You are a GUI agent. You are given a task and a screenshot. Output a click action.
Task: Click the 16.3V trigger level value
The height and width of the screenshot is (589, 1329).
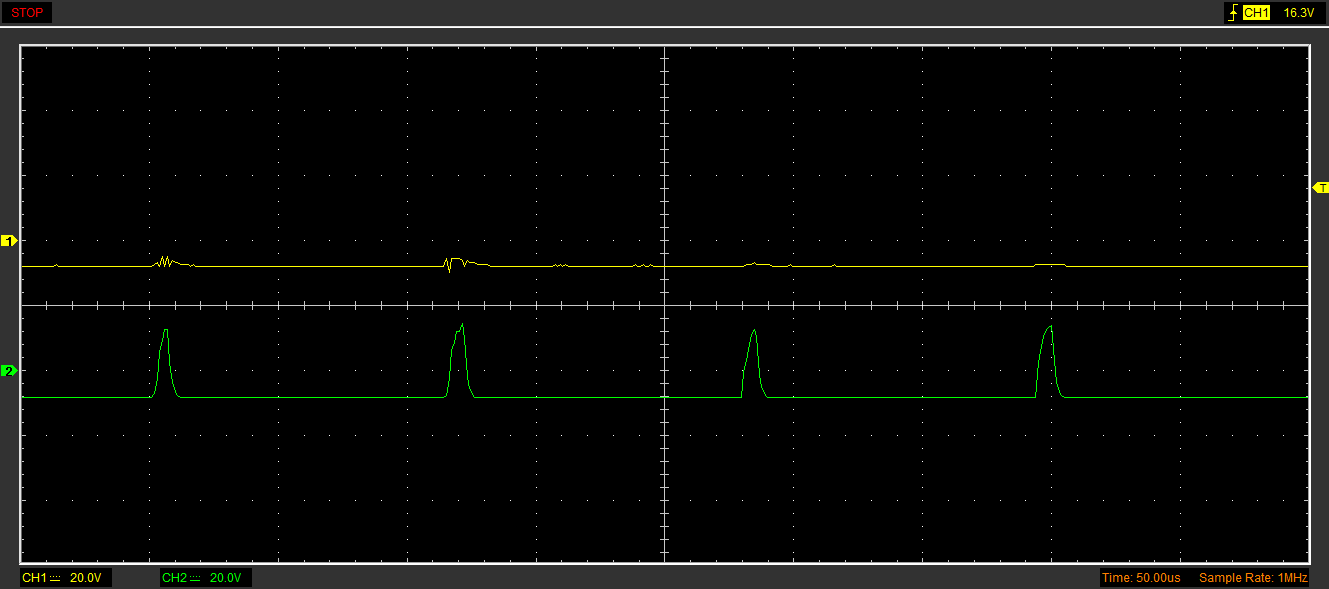pyautogui.click(x=1297, y=13)
